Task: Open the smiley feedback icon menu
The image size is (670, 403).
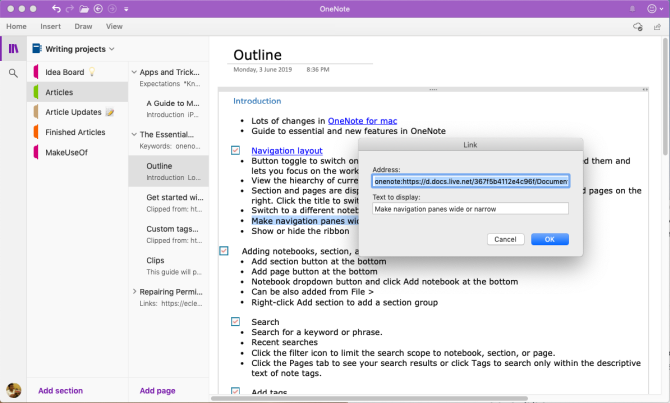Action: click(655, 9)
